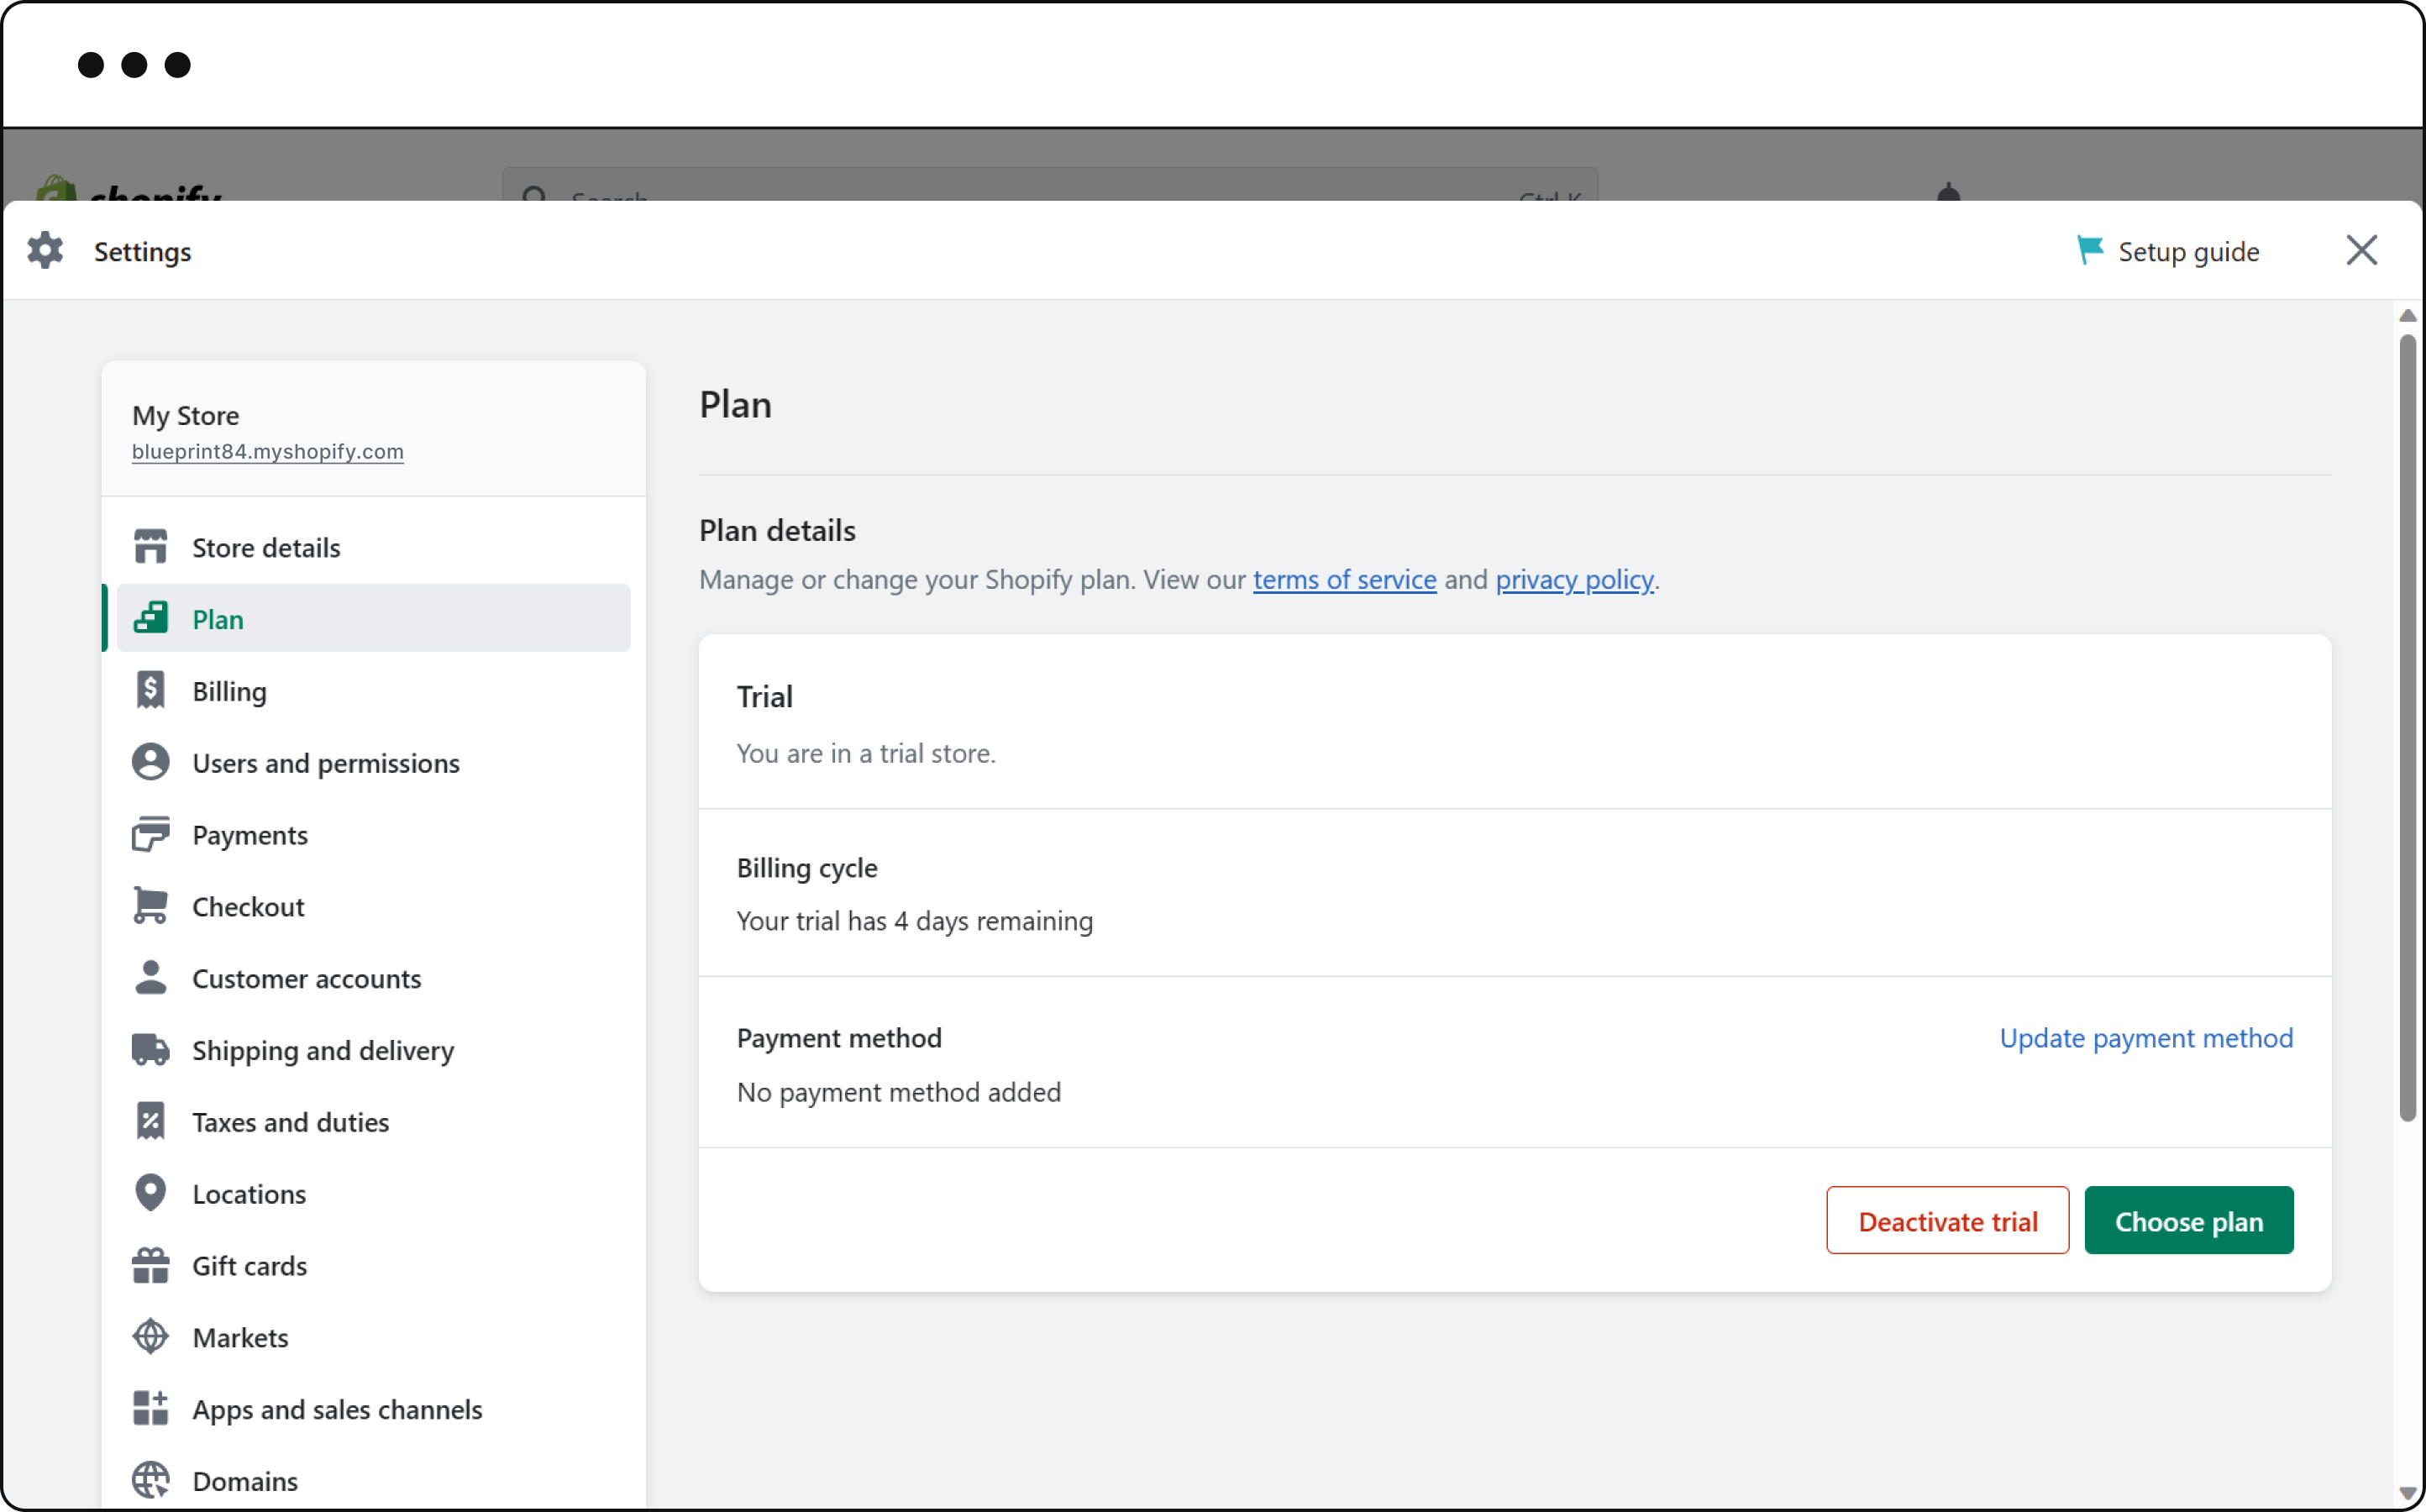Open Locations settings

pos(373,1194)
